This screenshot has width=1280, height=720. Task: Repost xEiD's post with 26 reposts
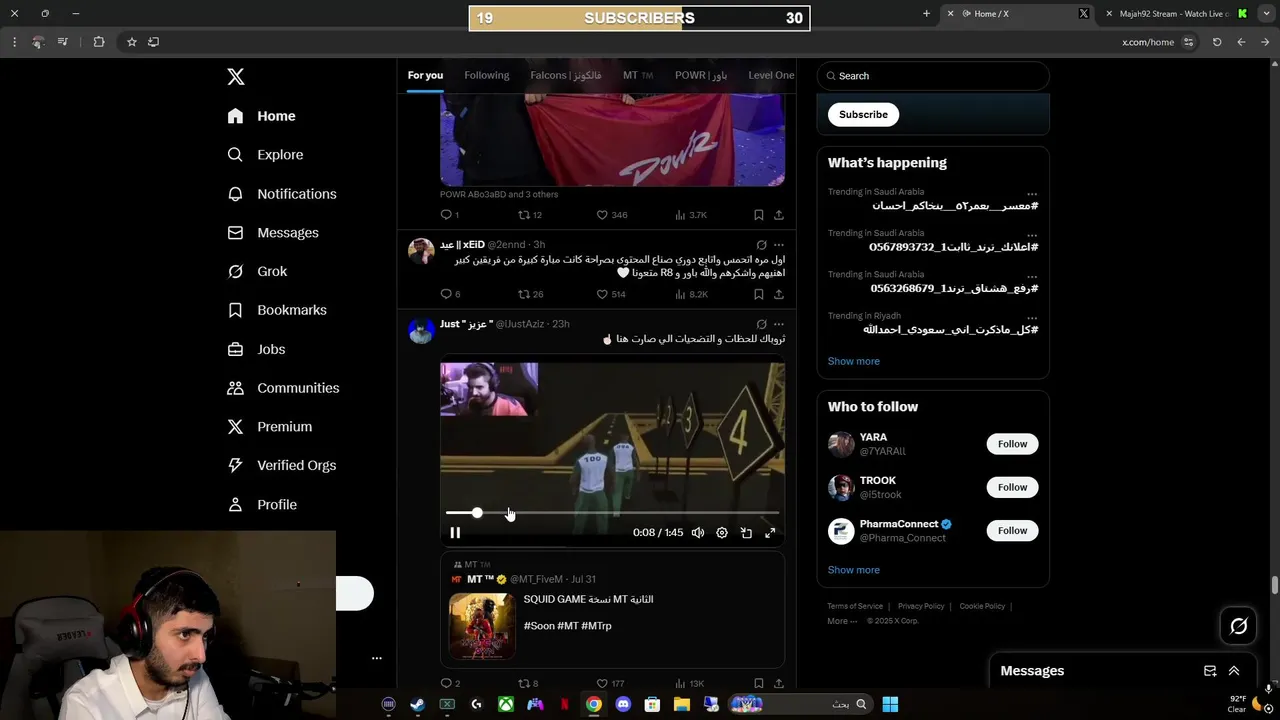click(529, 294)
